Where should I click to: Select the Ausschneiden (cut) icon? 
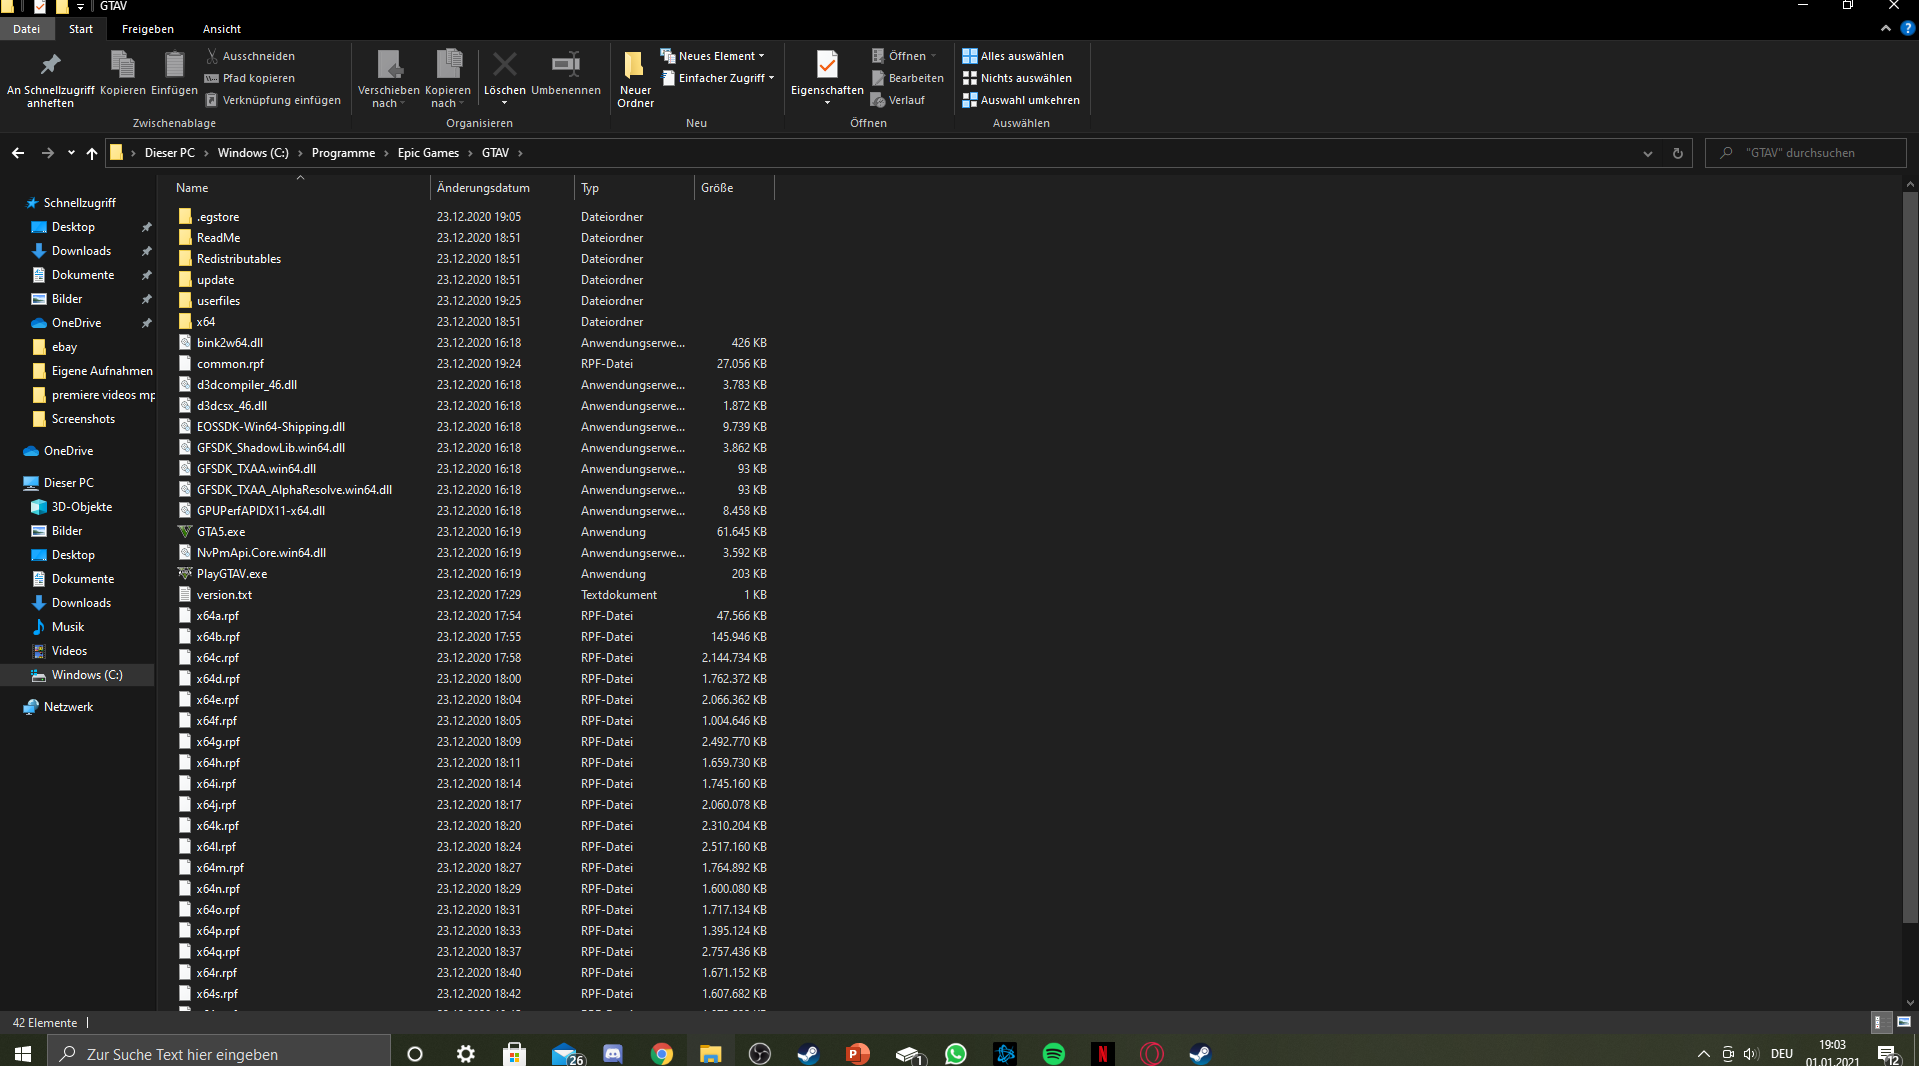(x=213, y=55)
